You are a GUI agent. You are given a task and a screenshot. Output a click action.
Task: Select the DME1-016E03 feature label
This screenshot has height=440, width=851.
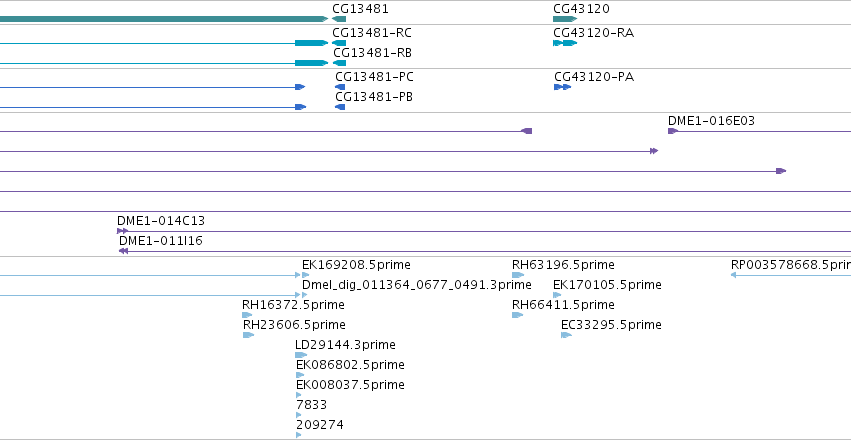pyautogui.click(x=711, y=121)
